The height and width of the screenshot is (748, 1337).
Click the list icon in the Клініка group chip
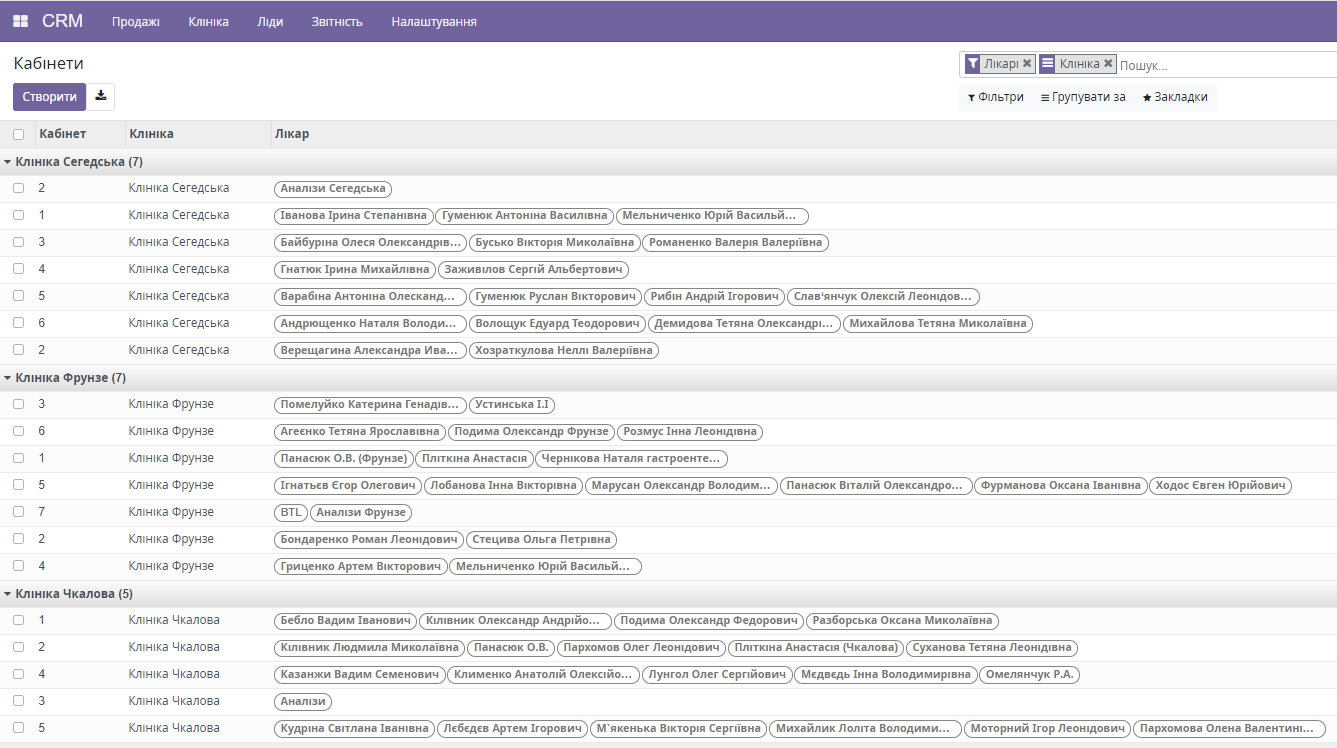pyautogui.click(x=1047, y=63)
